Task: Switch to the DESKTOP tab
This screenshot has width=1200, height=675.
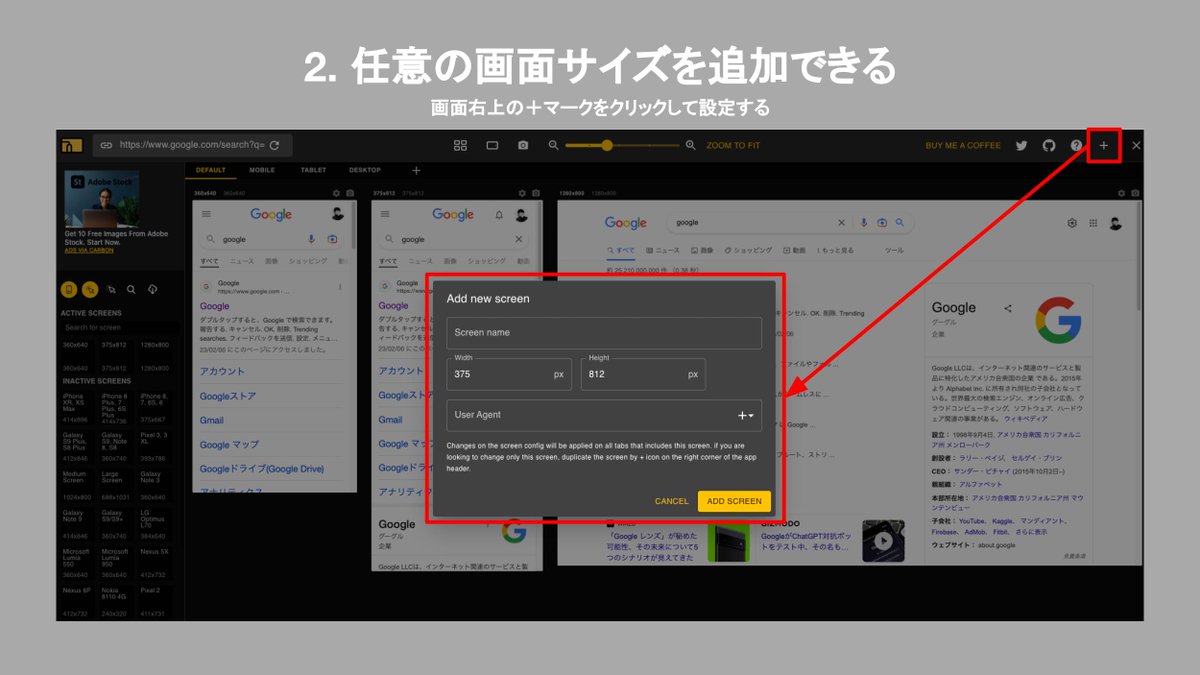Action: click(x=364, y=170)
